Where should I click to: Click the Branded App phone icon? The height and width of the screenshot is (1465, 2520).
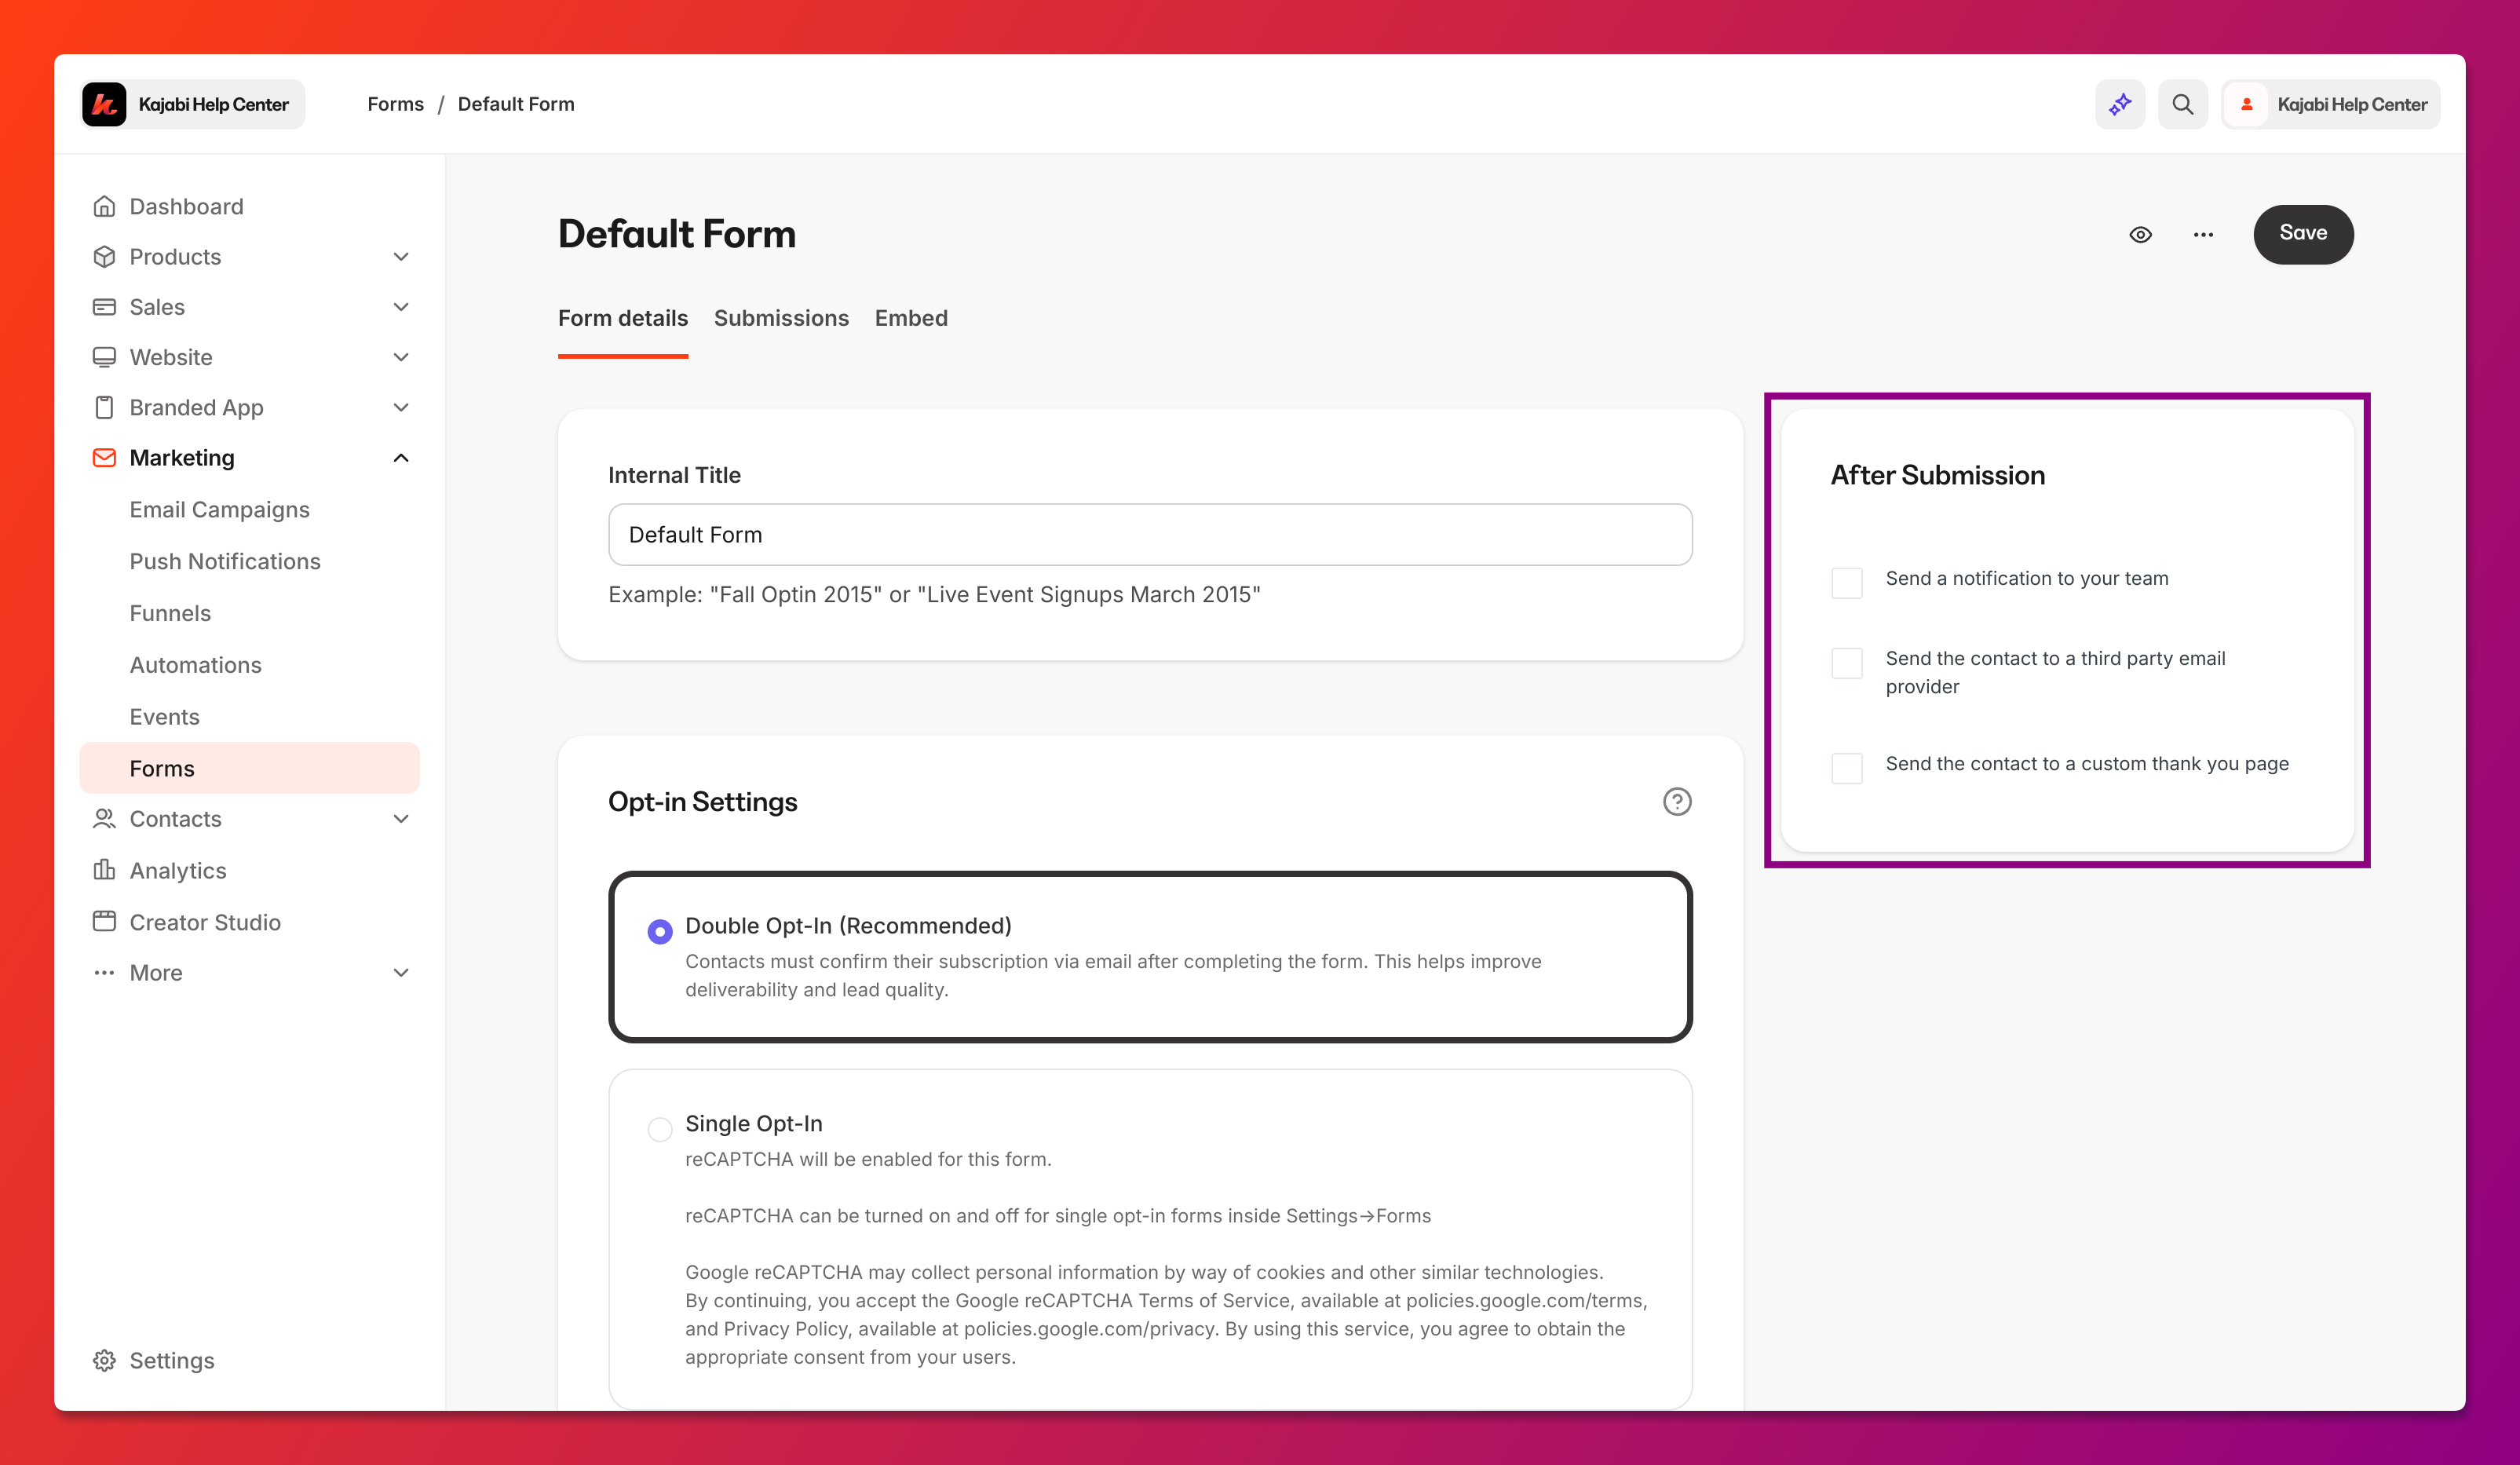(x=104, y=407)
